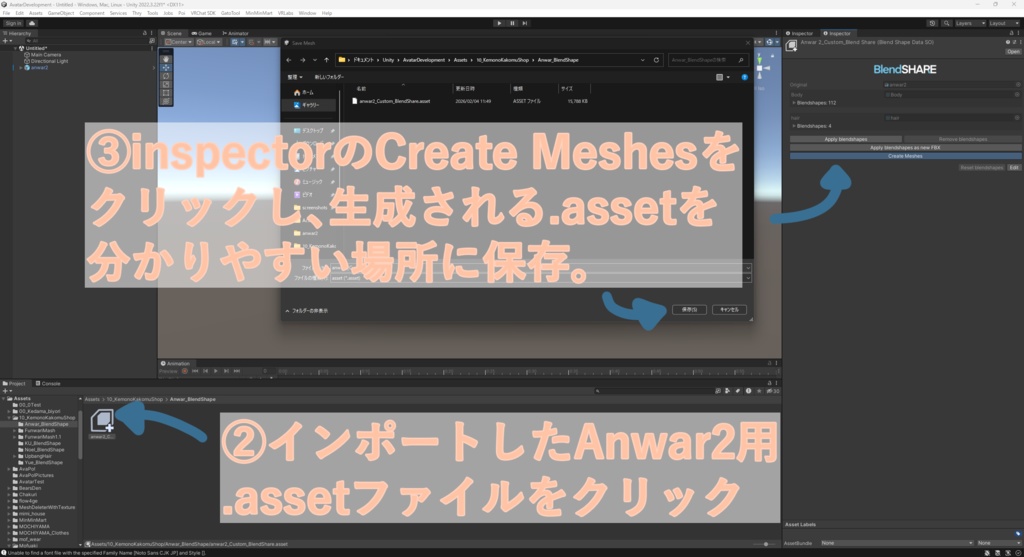
Task: Open the File menu
Action: tap(7, 13)
